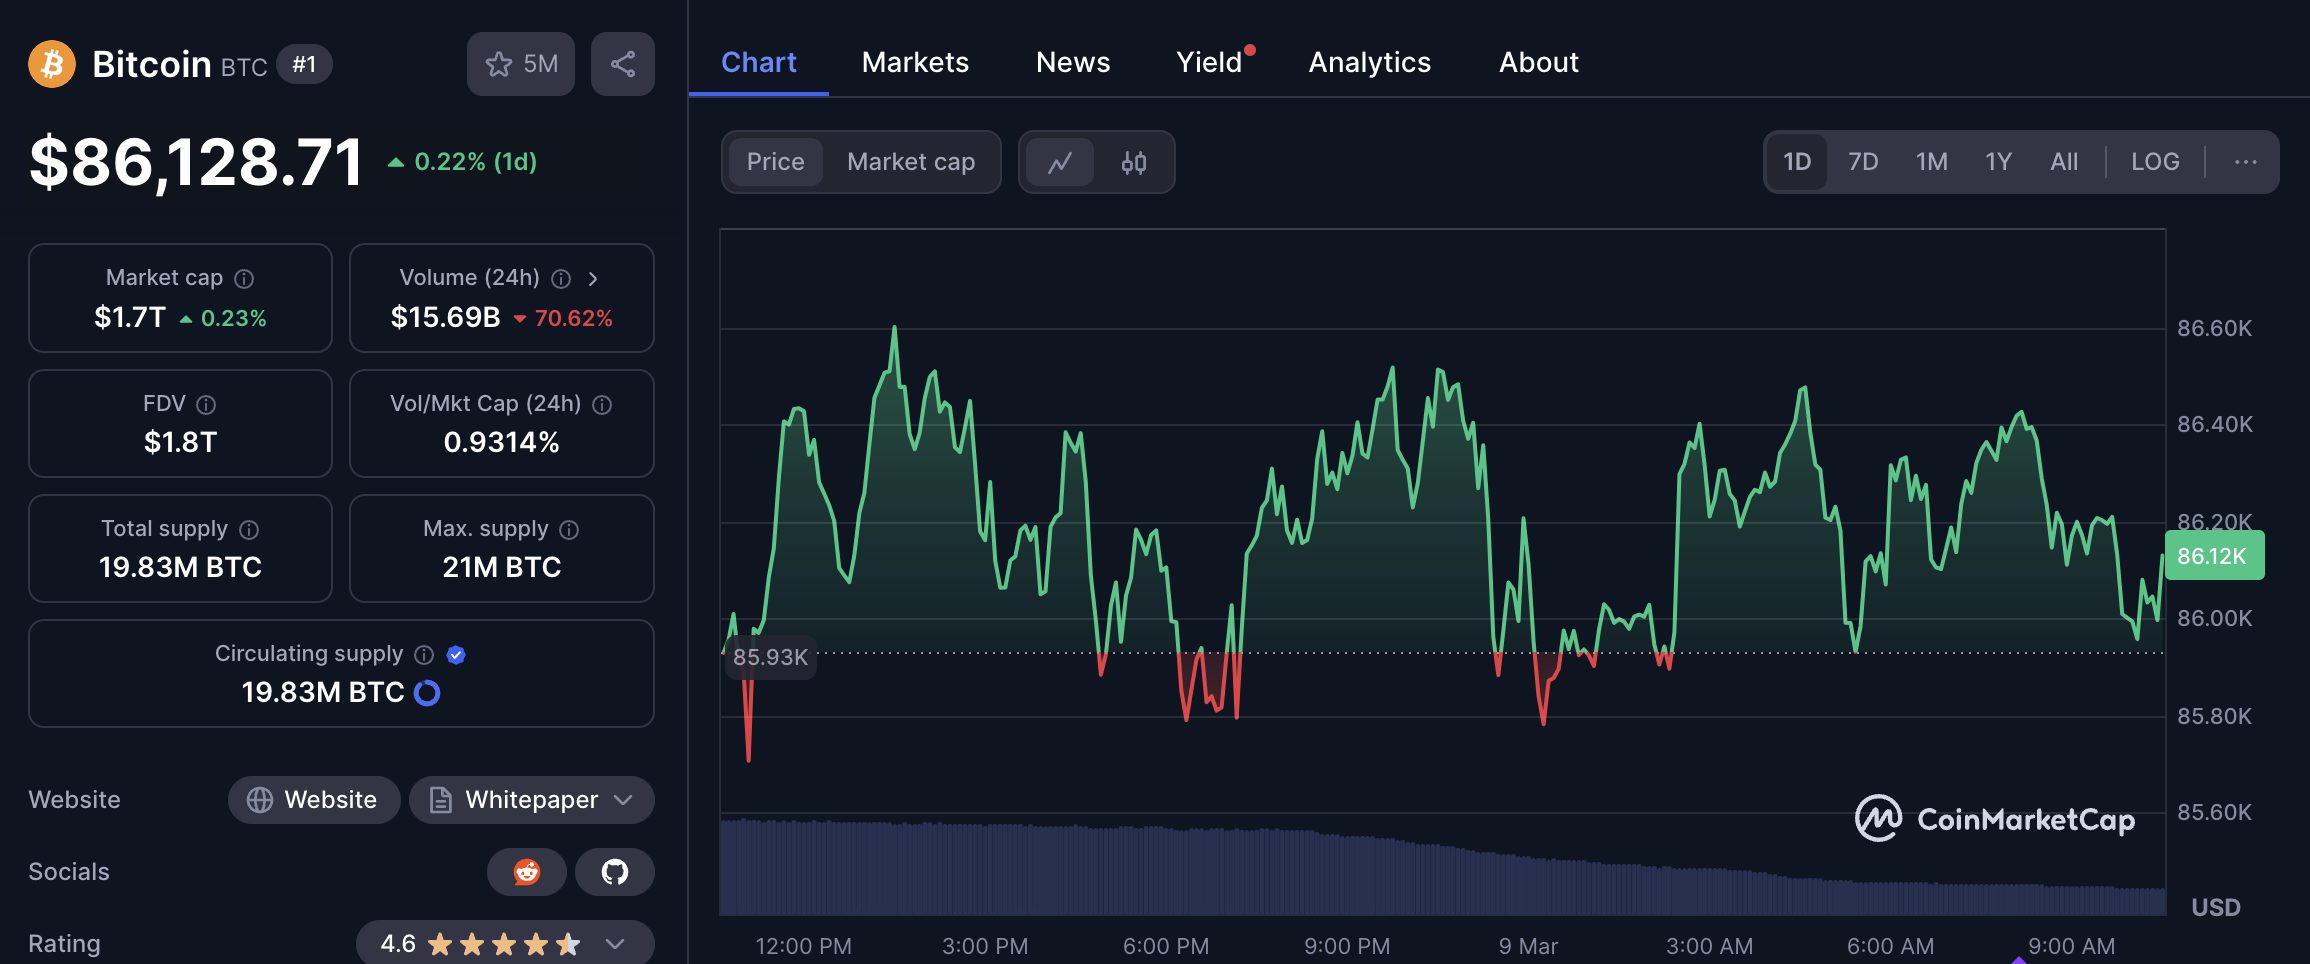Open the Analytics tab

(x=1369, y=62)
